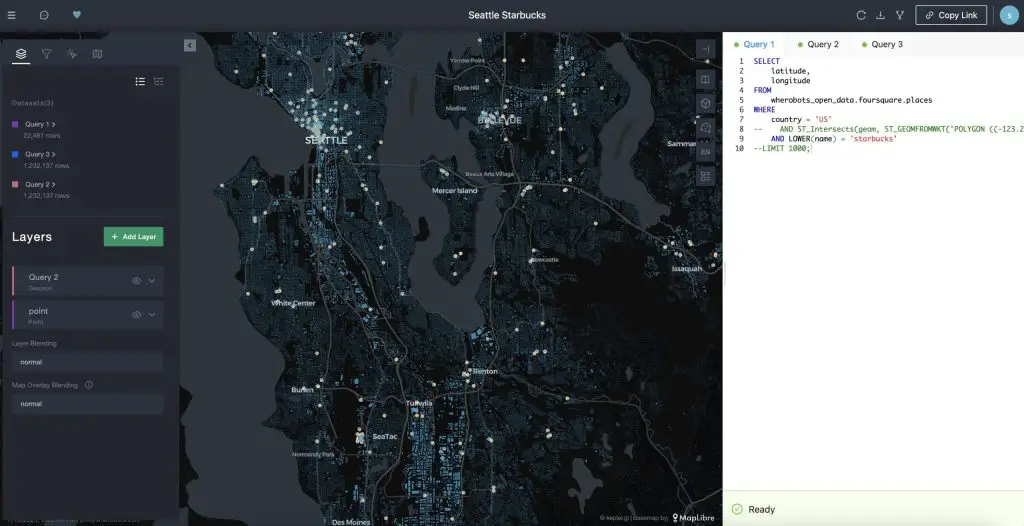The image size is (1024, 526).
Task: Open the Map Overlay Blending dropdown
Action: (x=87, y=404)
